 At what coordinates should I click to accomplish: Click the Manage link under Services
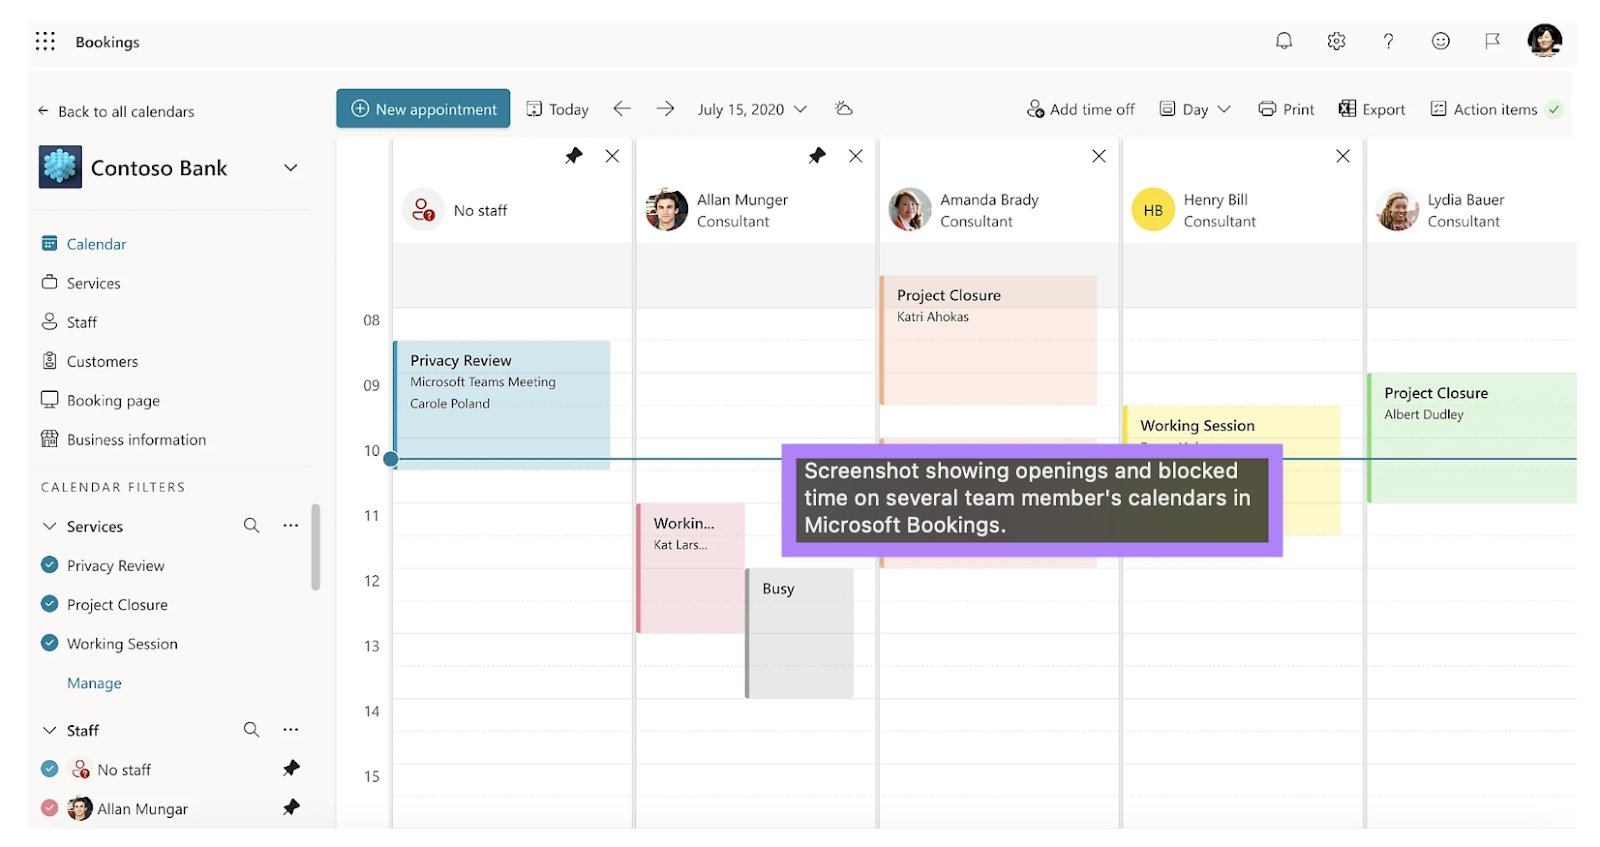94,683
